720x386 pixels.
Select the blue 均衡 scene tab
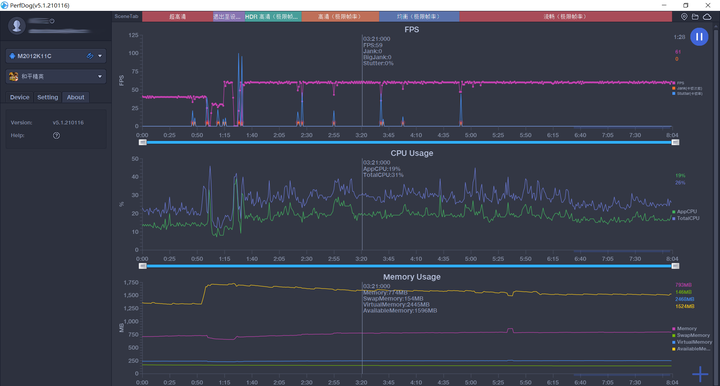click(x=419, y=17)
